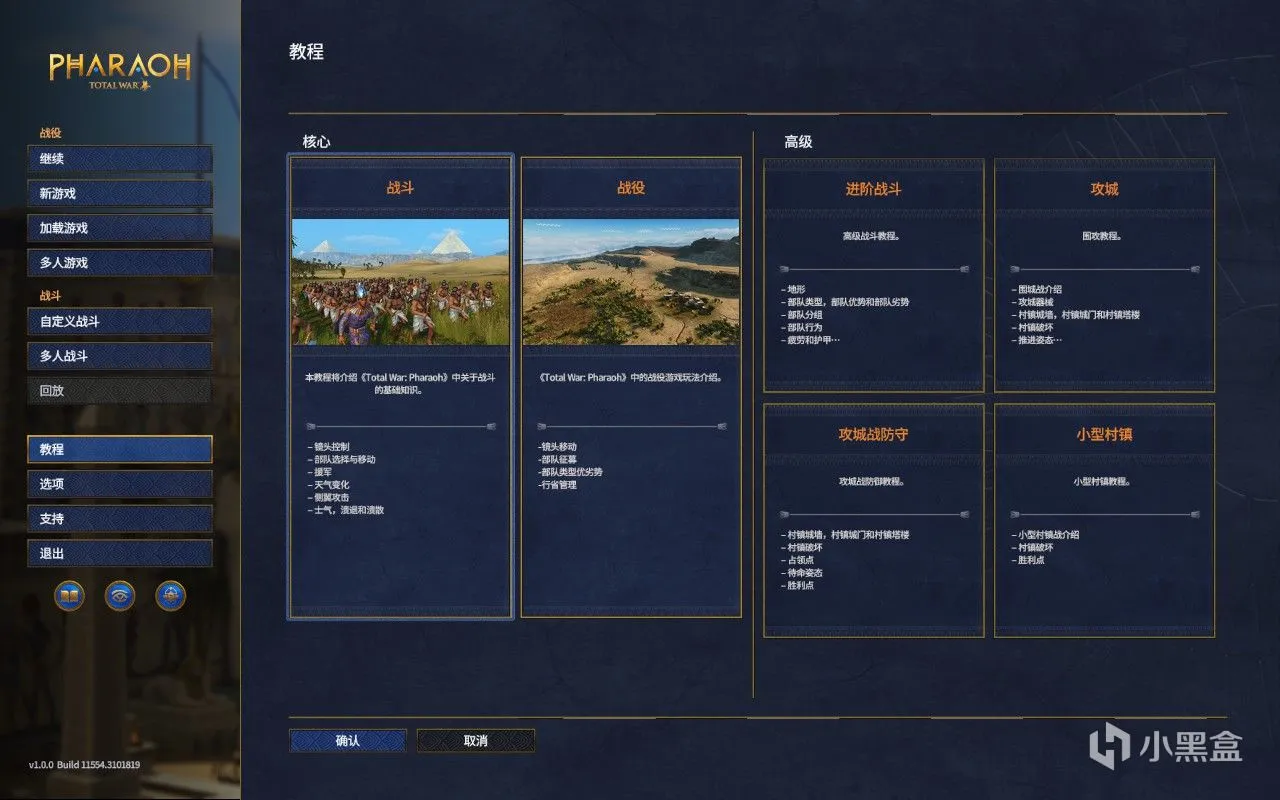Choose 多人游戏 under campaign

tap(120, 263)
